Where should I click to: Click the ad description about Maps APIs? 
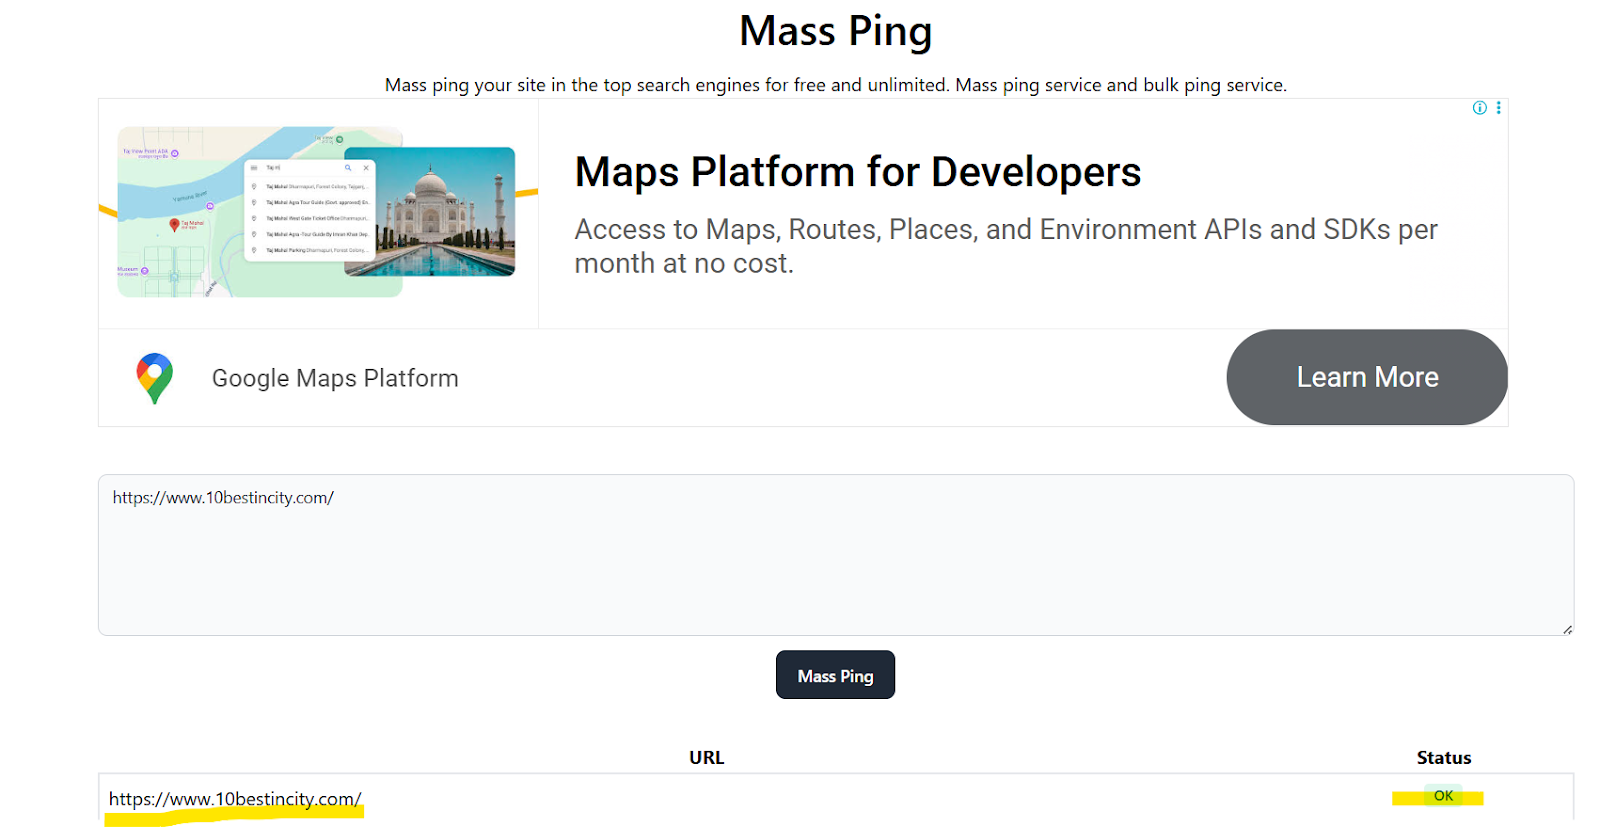pos(1005,246)
